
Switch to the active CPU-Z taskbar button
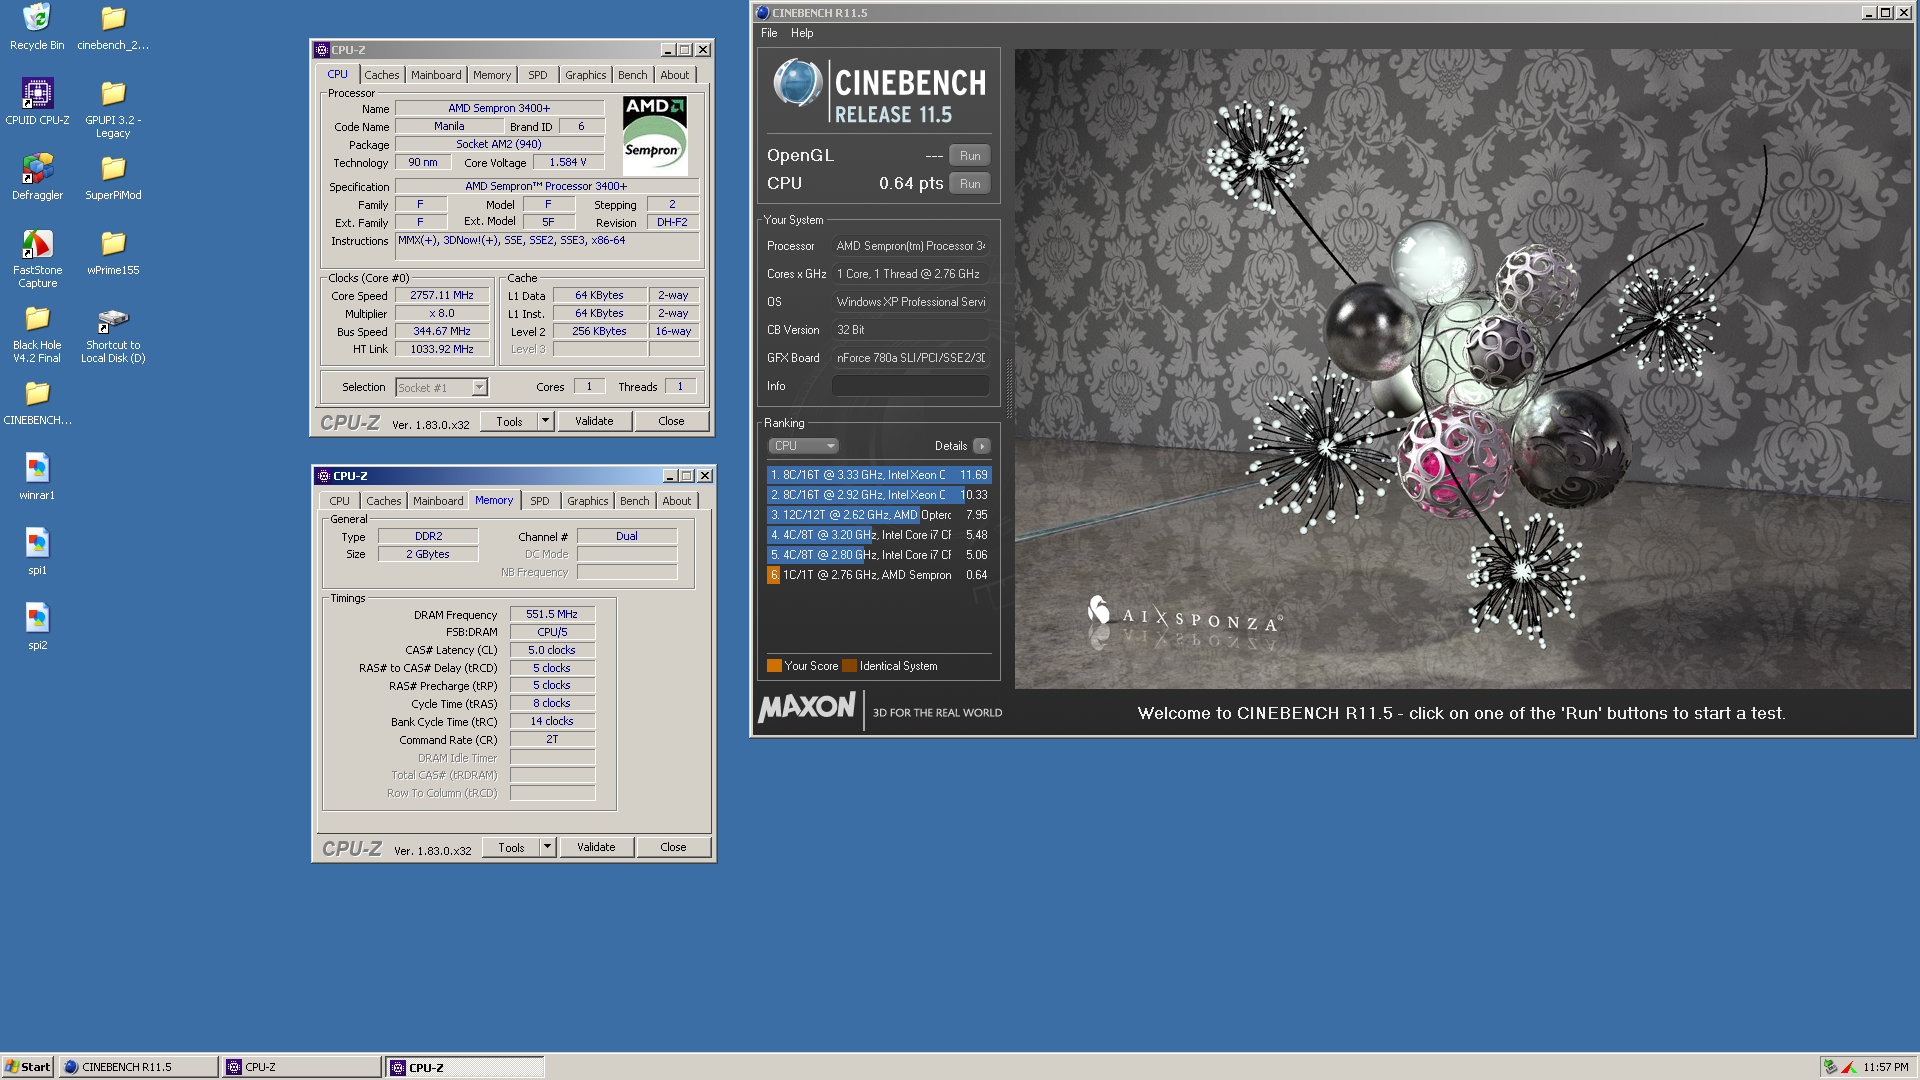click(x=465, y=1067)
